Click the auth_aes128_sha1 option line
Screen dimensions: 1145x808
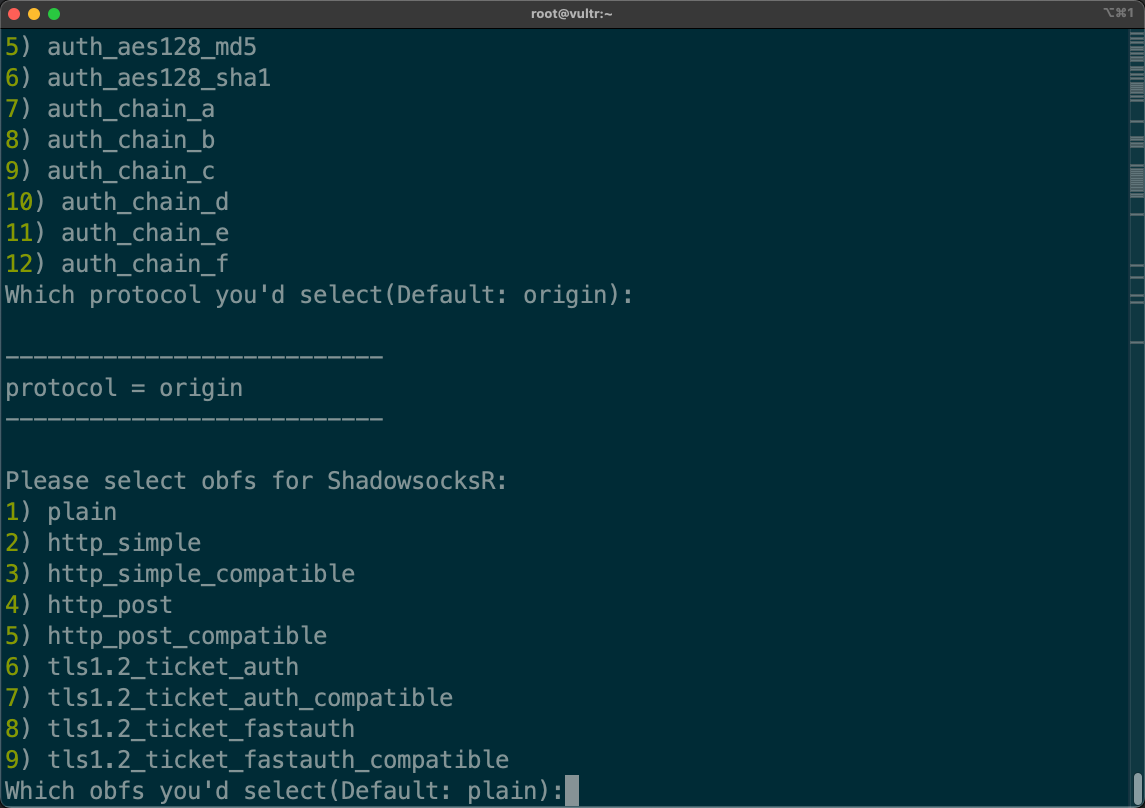tap(159, 77)
